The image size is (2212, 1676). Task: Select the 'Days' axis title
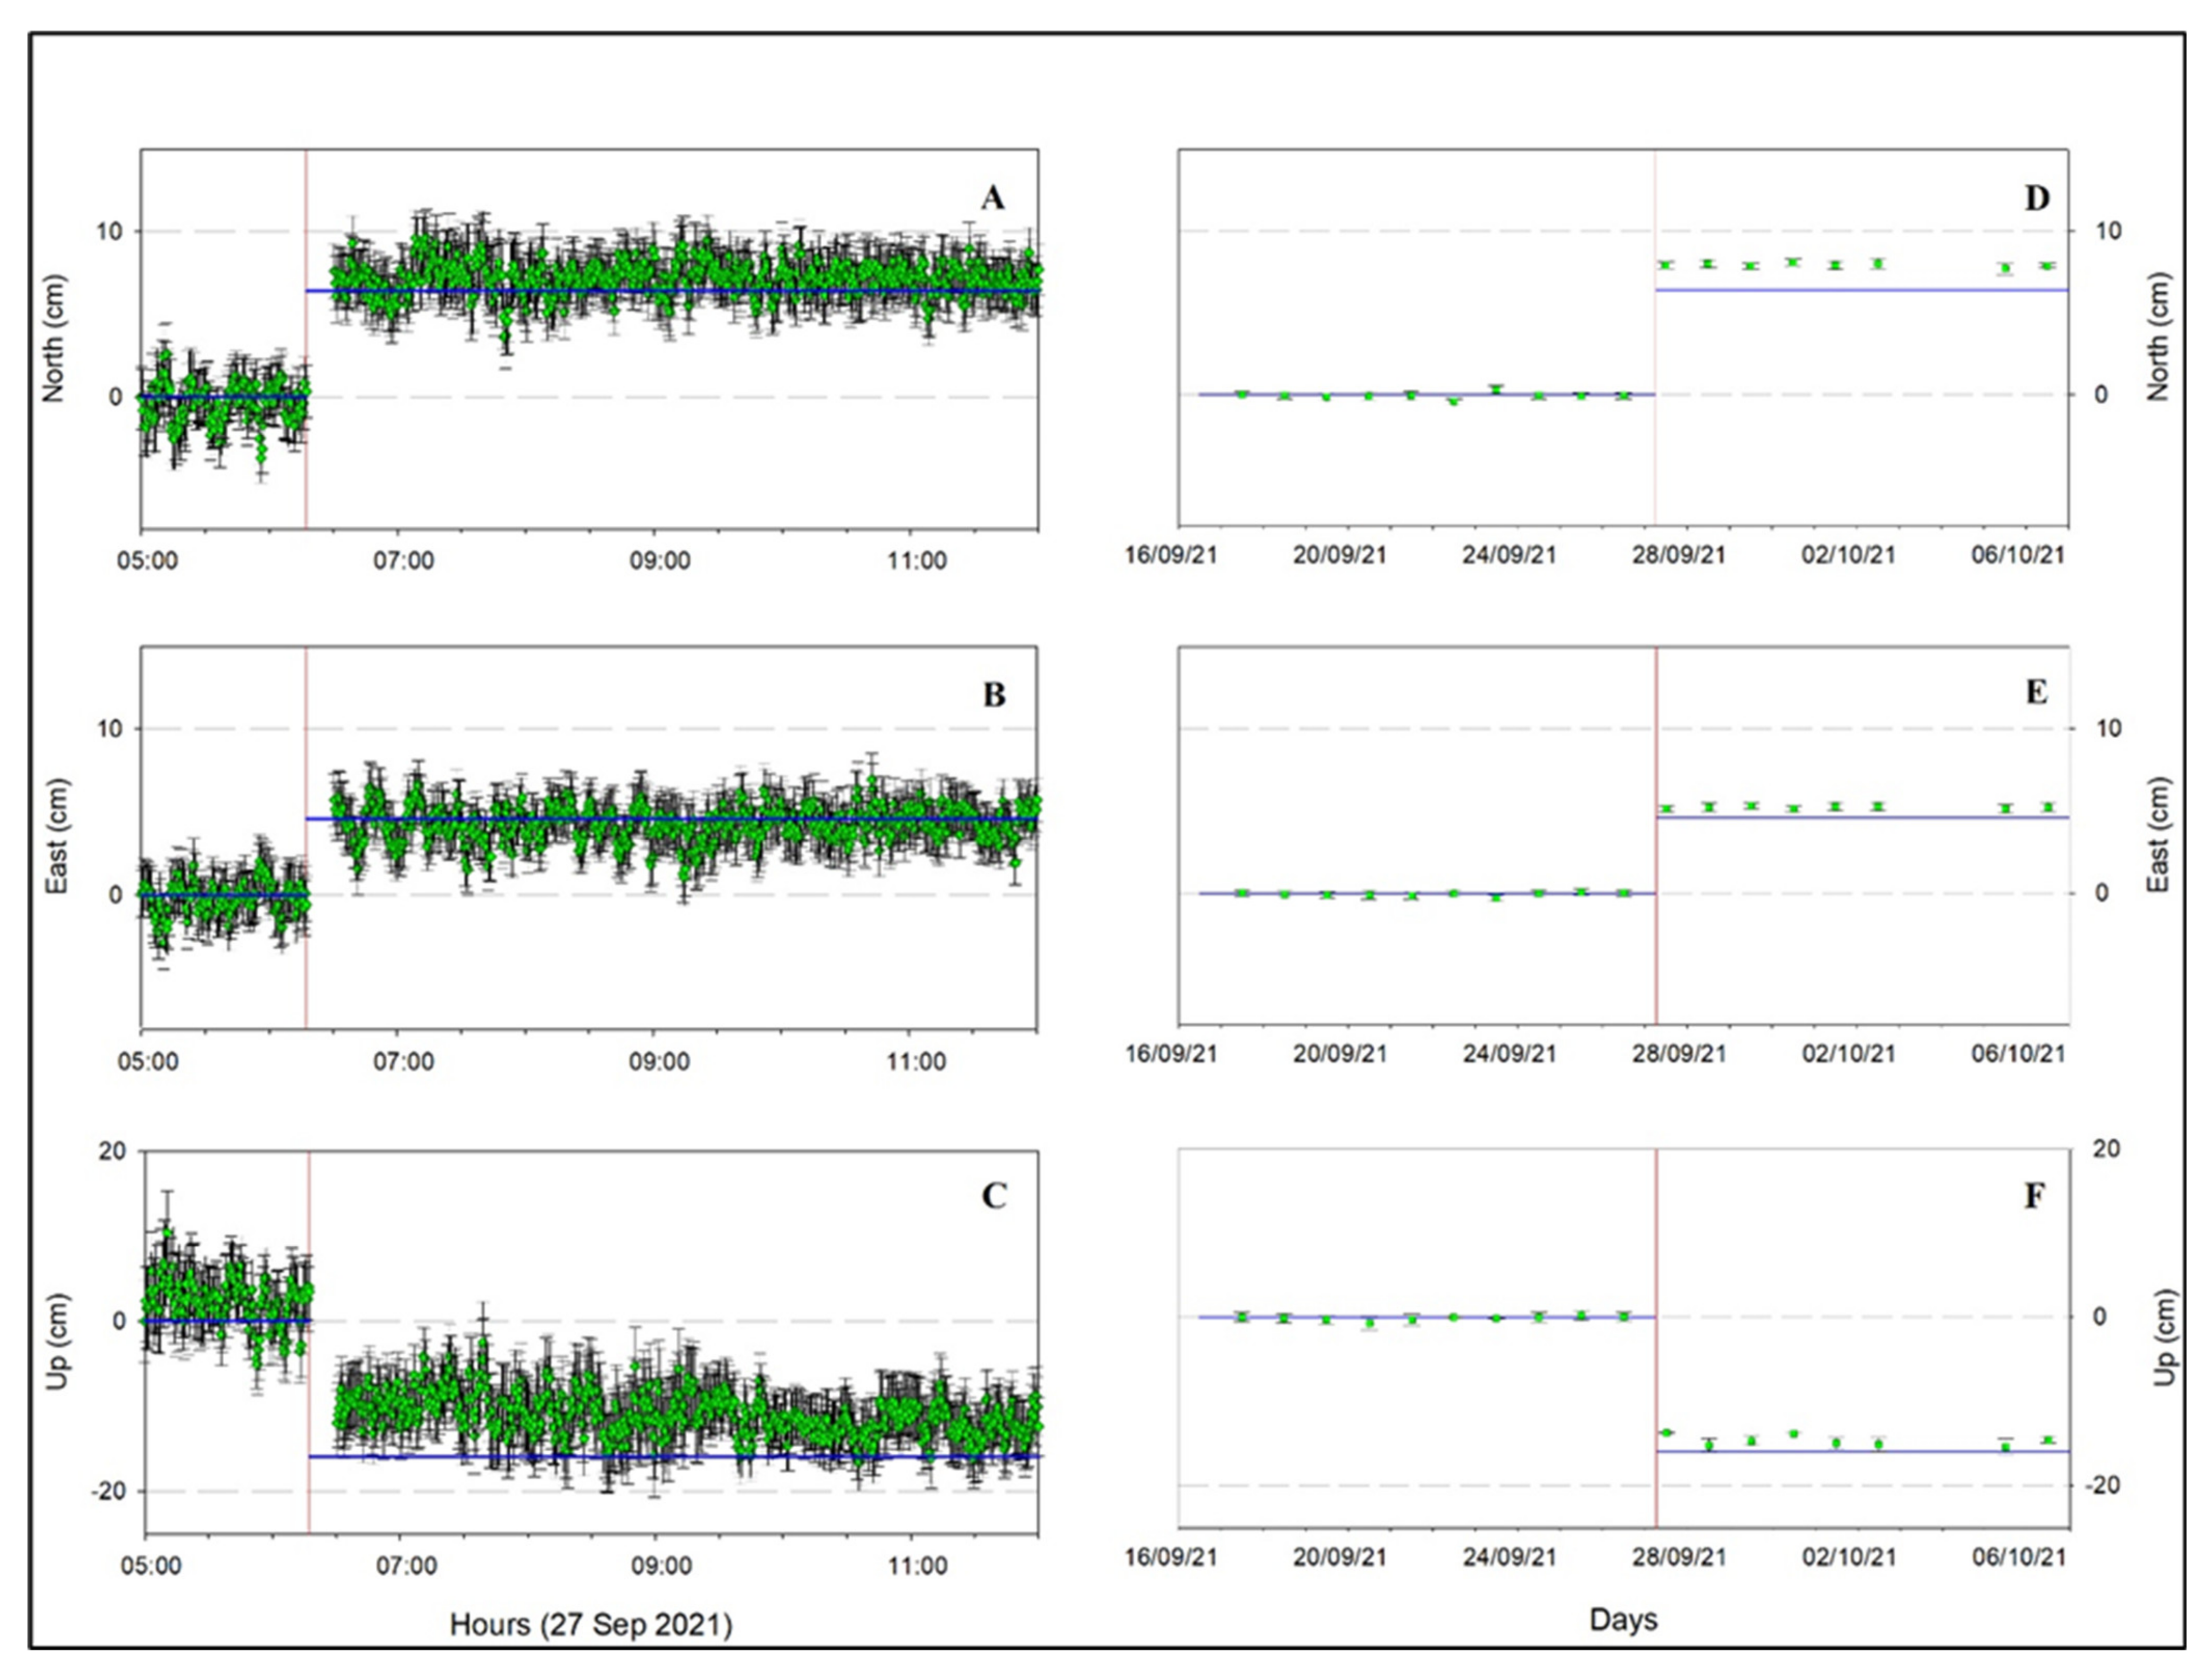(1623, 1620)
